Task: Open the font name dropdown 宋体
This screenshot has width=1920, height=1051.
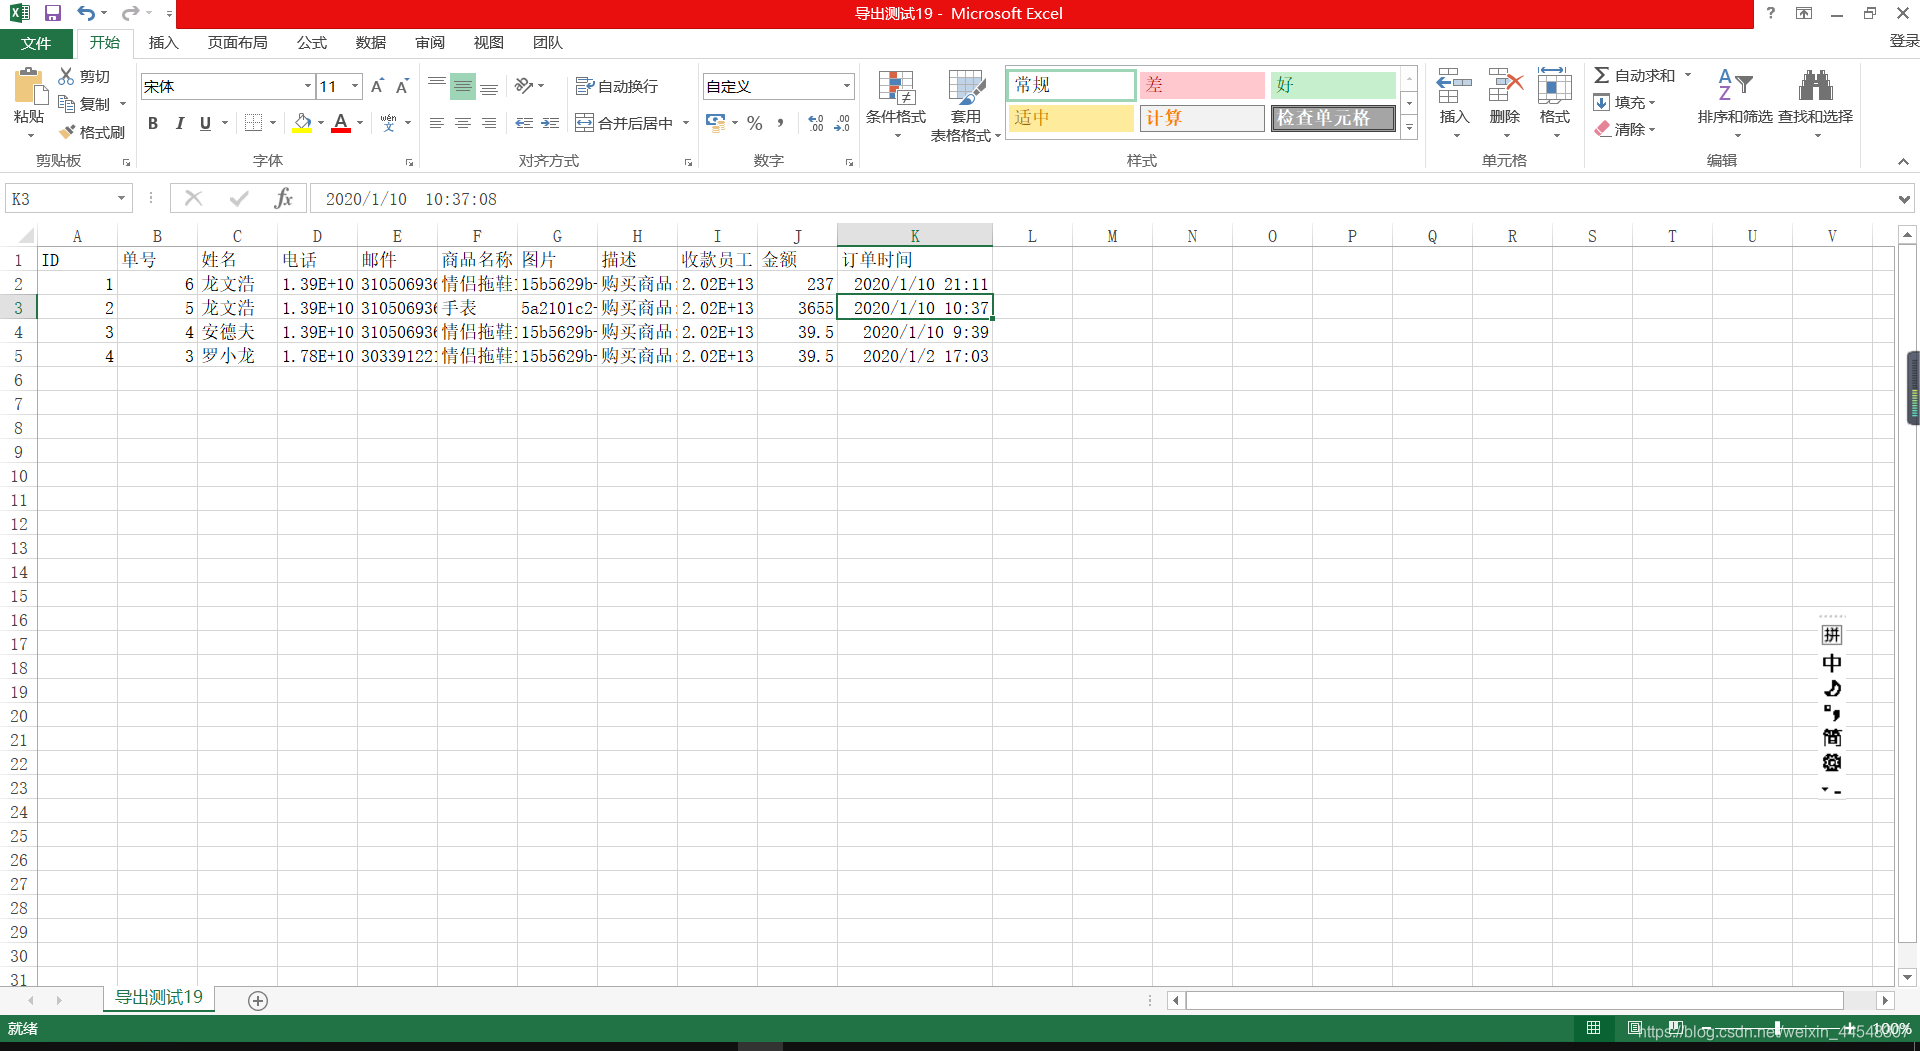Action: [x=307, y=86]
